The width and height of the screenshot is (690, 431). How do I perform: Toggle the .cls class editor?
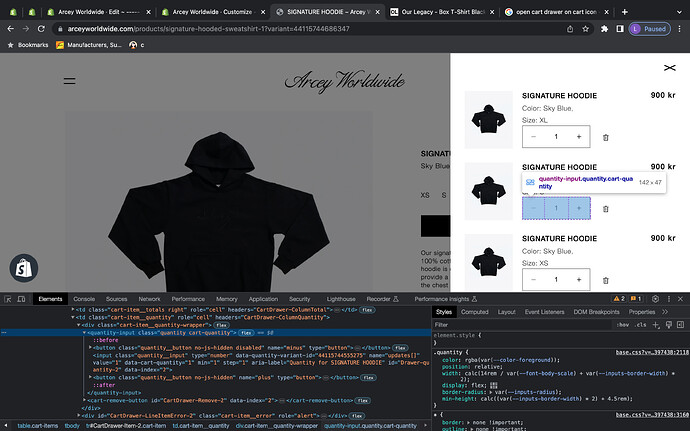tap(641, 324)
